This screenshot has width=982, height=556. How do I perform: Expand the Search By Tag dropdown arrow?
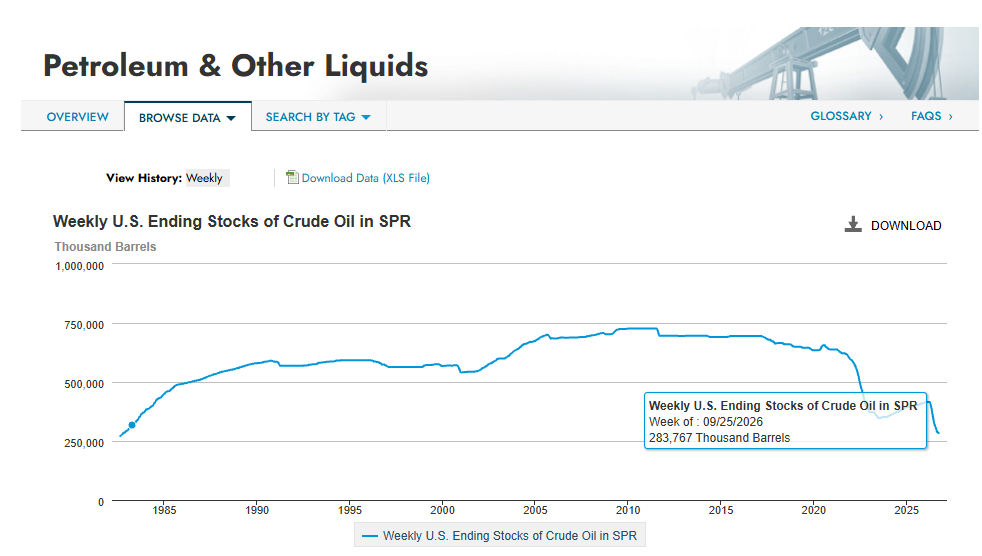[x=366, y=118]
